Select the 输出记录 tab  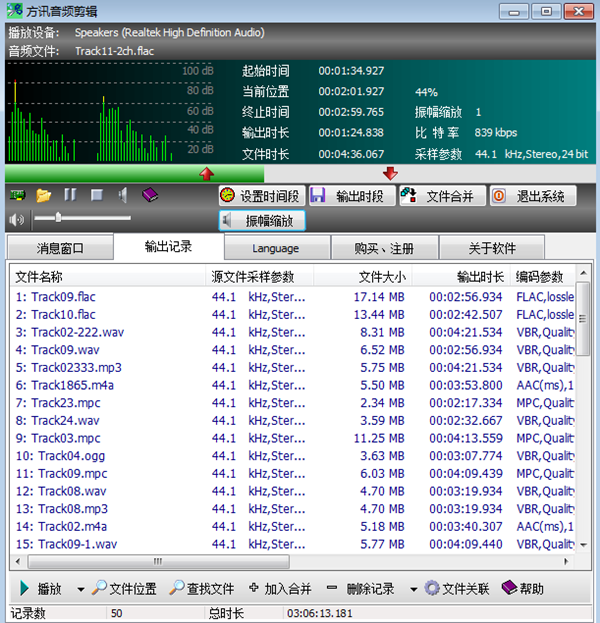pos(168,246)
